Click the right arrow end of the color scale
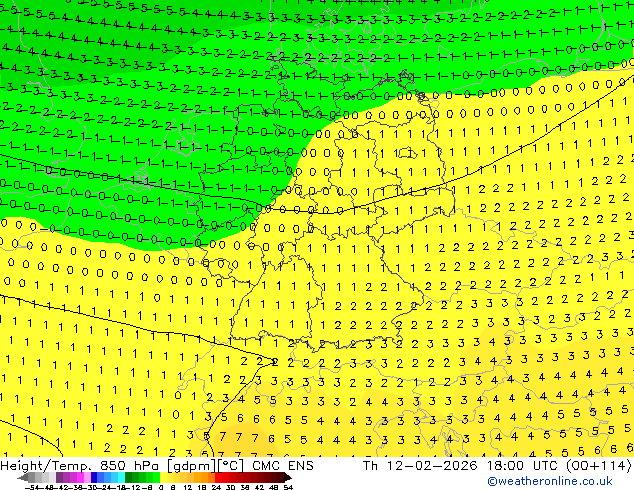Viewport: 634px width, 490px height. pos(288,477)
